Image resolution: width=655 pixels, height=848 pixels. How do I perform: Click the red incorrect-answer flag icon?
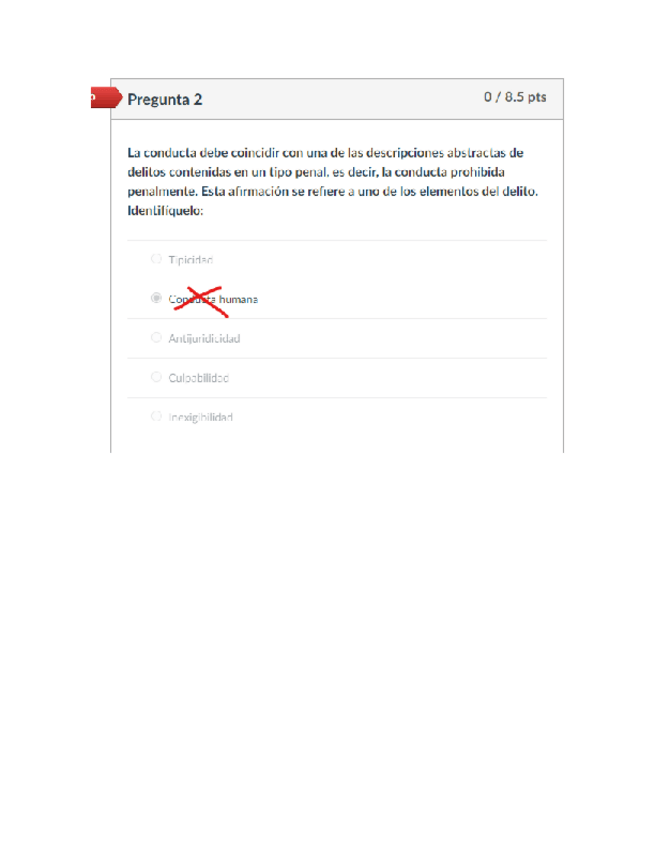point(106,97)
